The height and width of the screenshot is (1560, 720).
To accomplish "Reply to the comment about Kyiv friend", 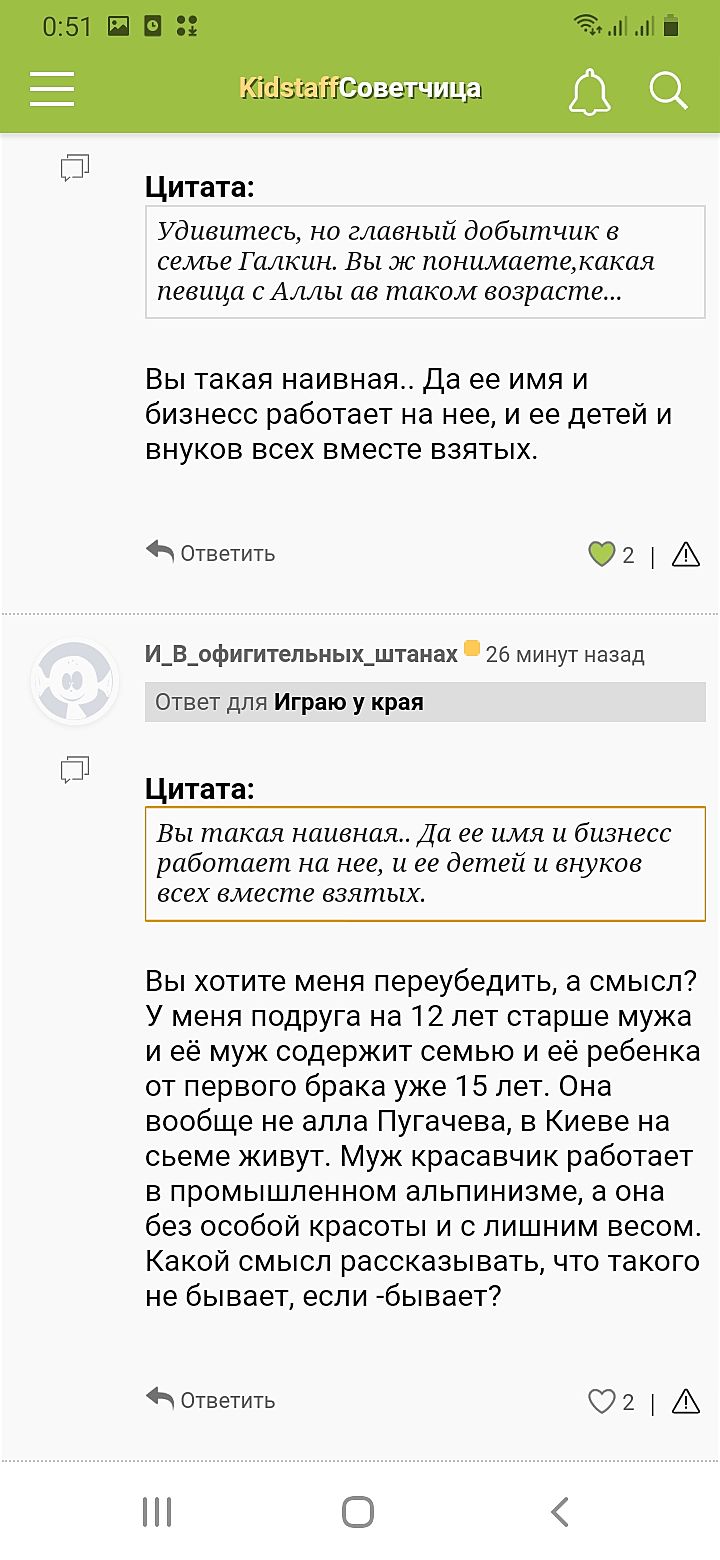I will point(211,1400).
